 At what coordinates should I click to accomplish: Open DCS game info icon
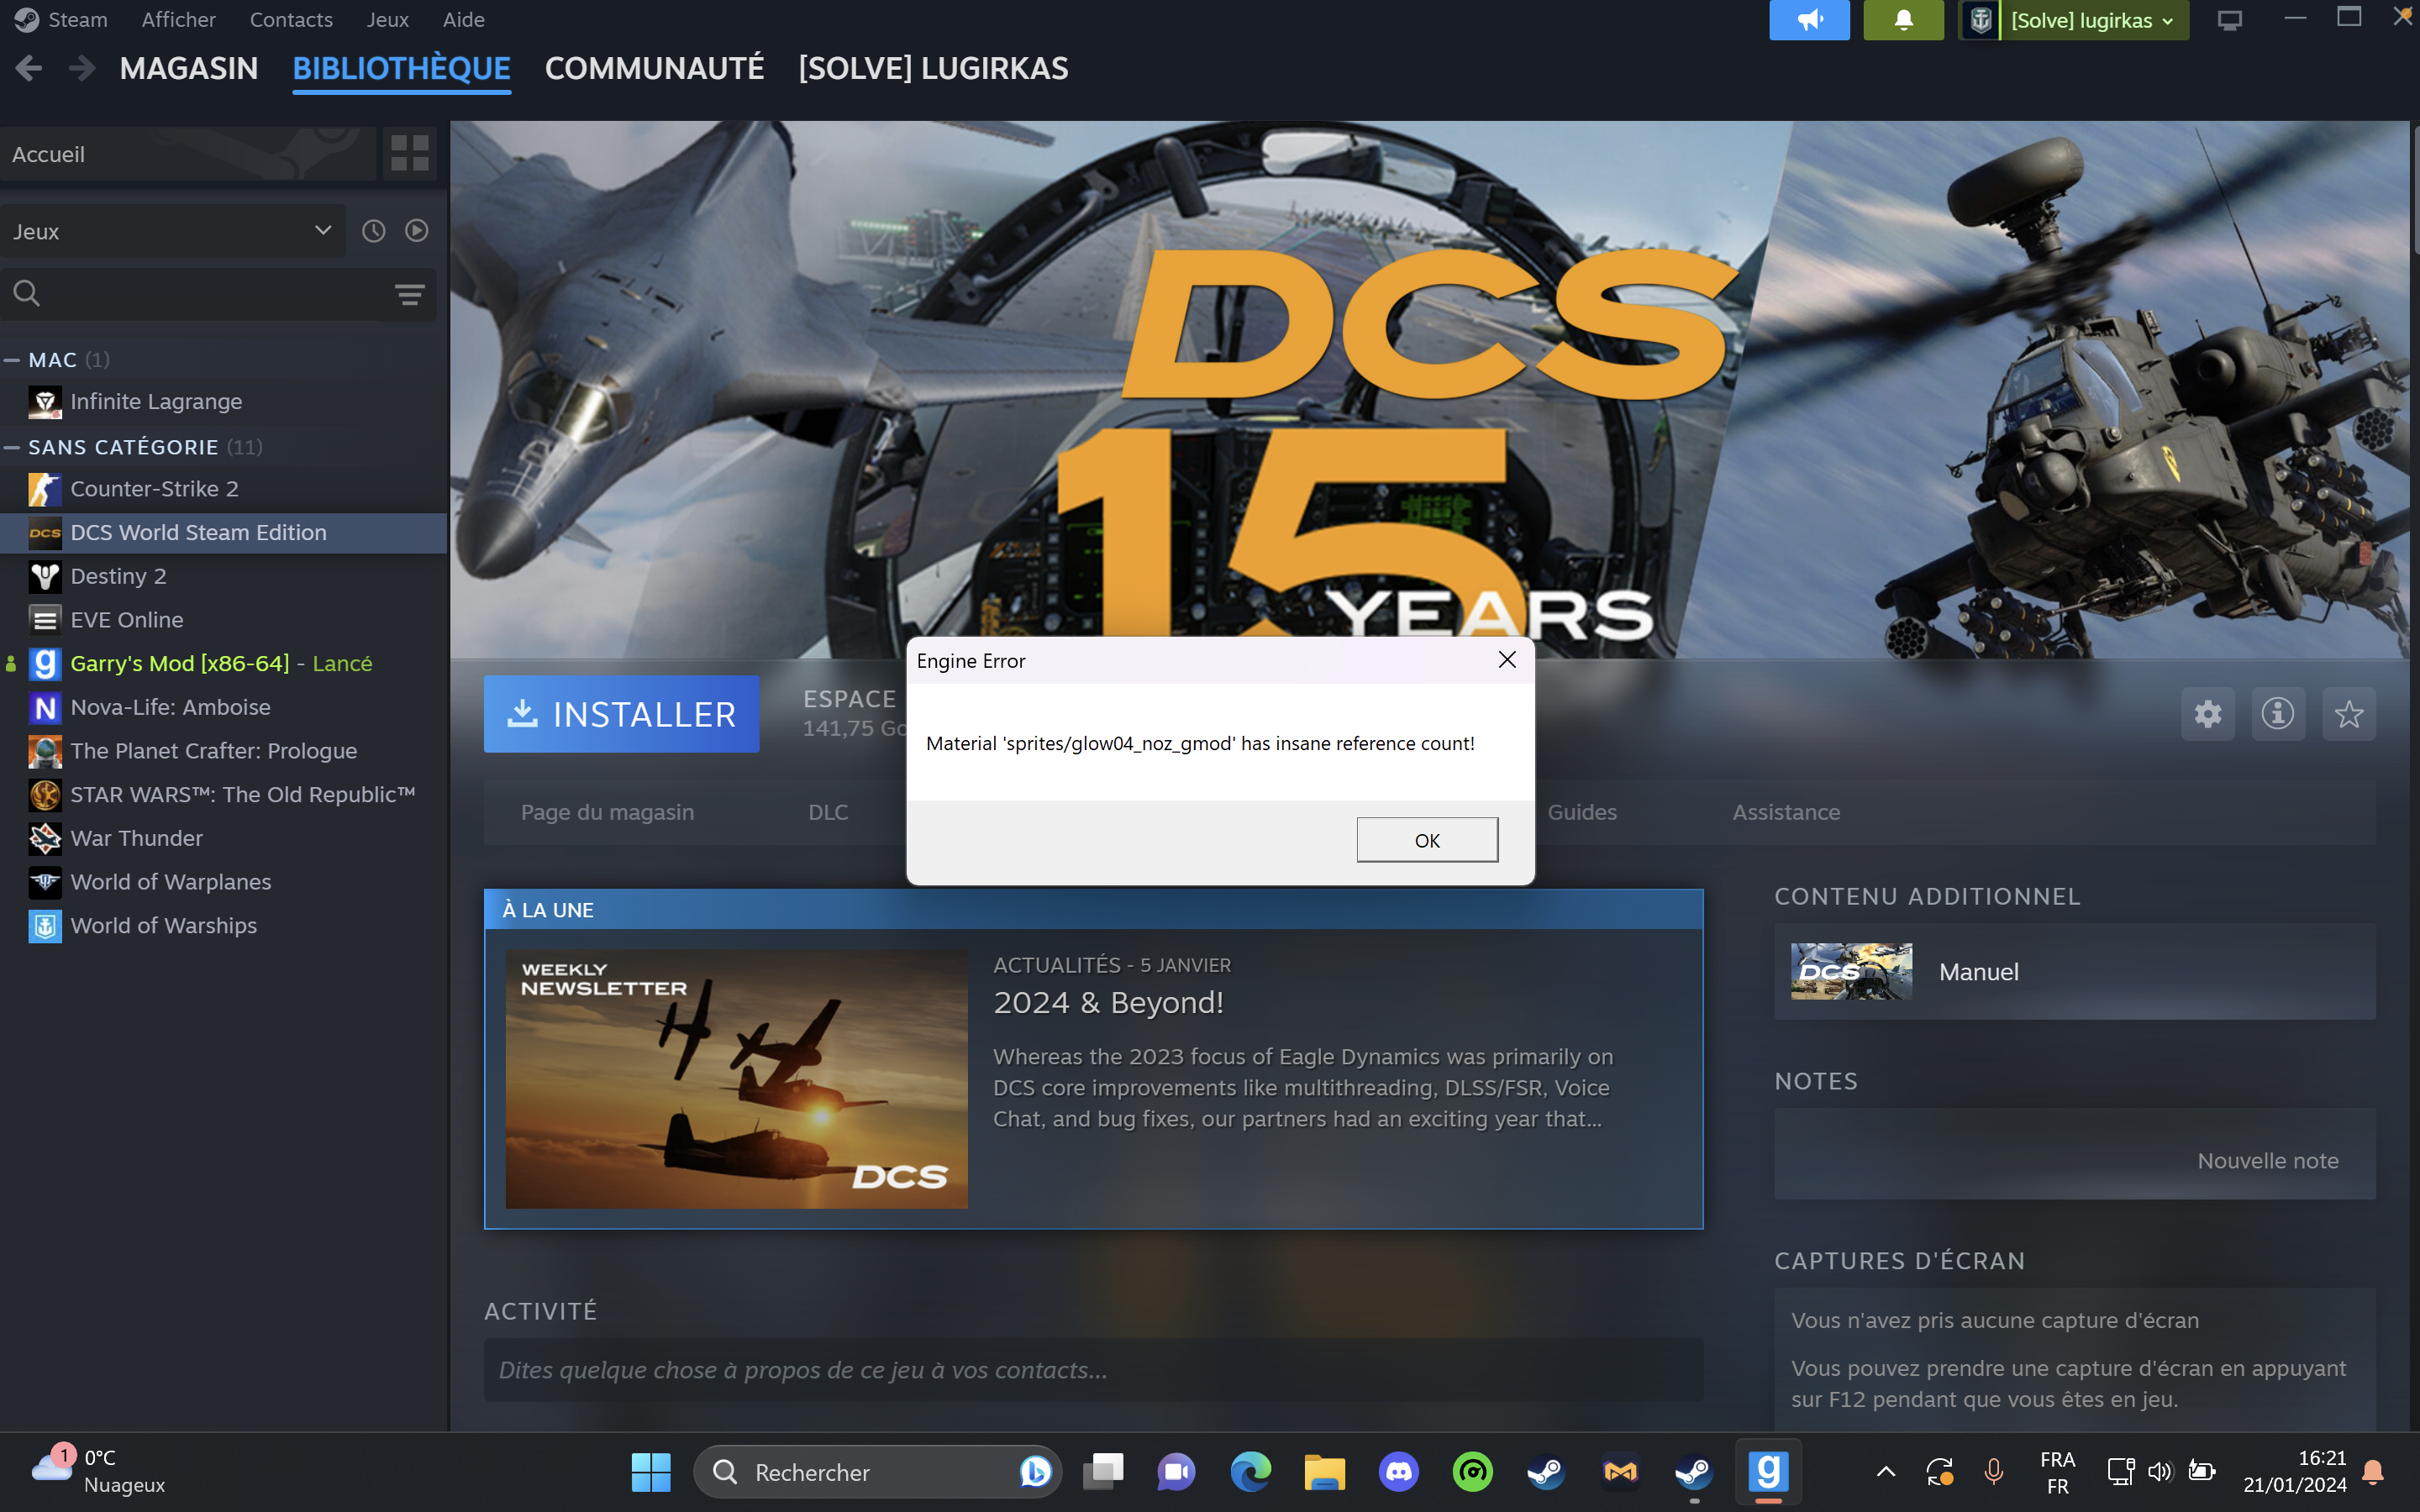[2278, 714]
